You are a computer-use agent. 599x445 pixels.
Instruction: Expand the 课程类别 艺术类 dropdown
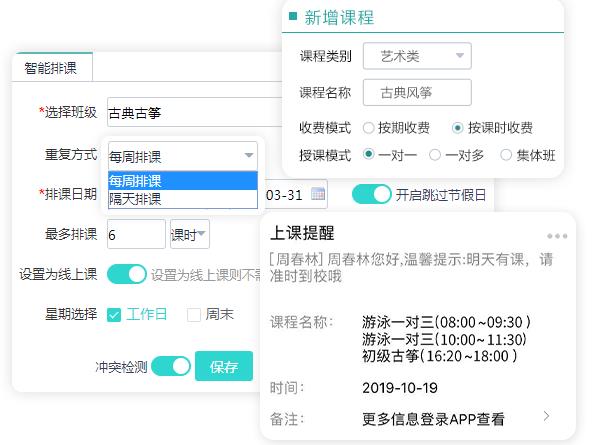[x=417, y=56]
